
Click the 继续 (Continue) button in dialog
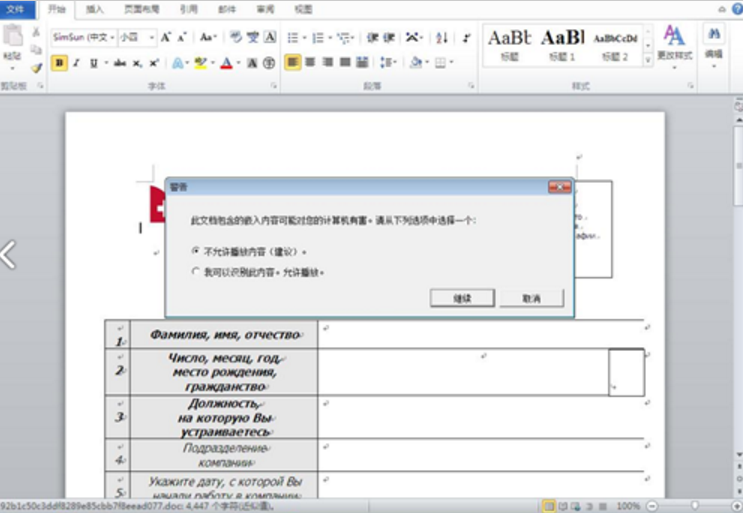click(x=461, y=298)
